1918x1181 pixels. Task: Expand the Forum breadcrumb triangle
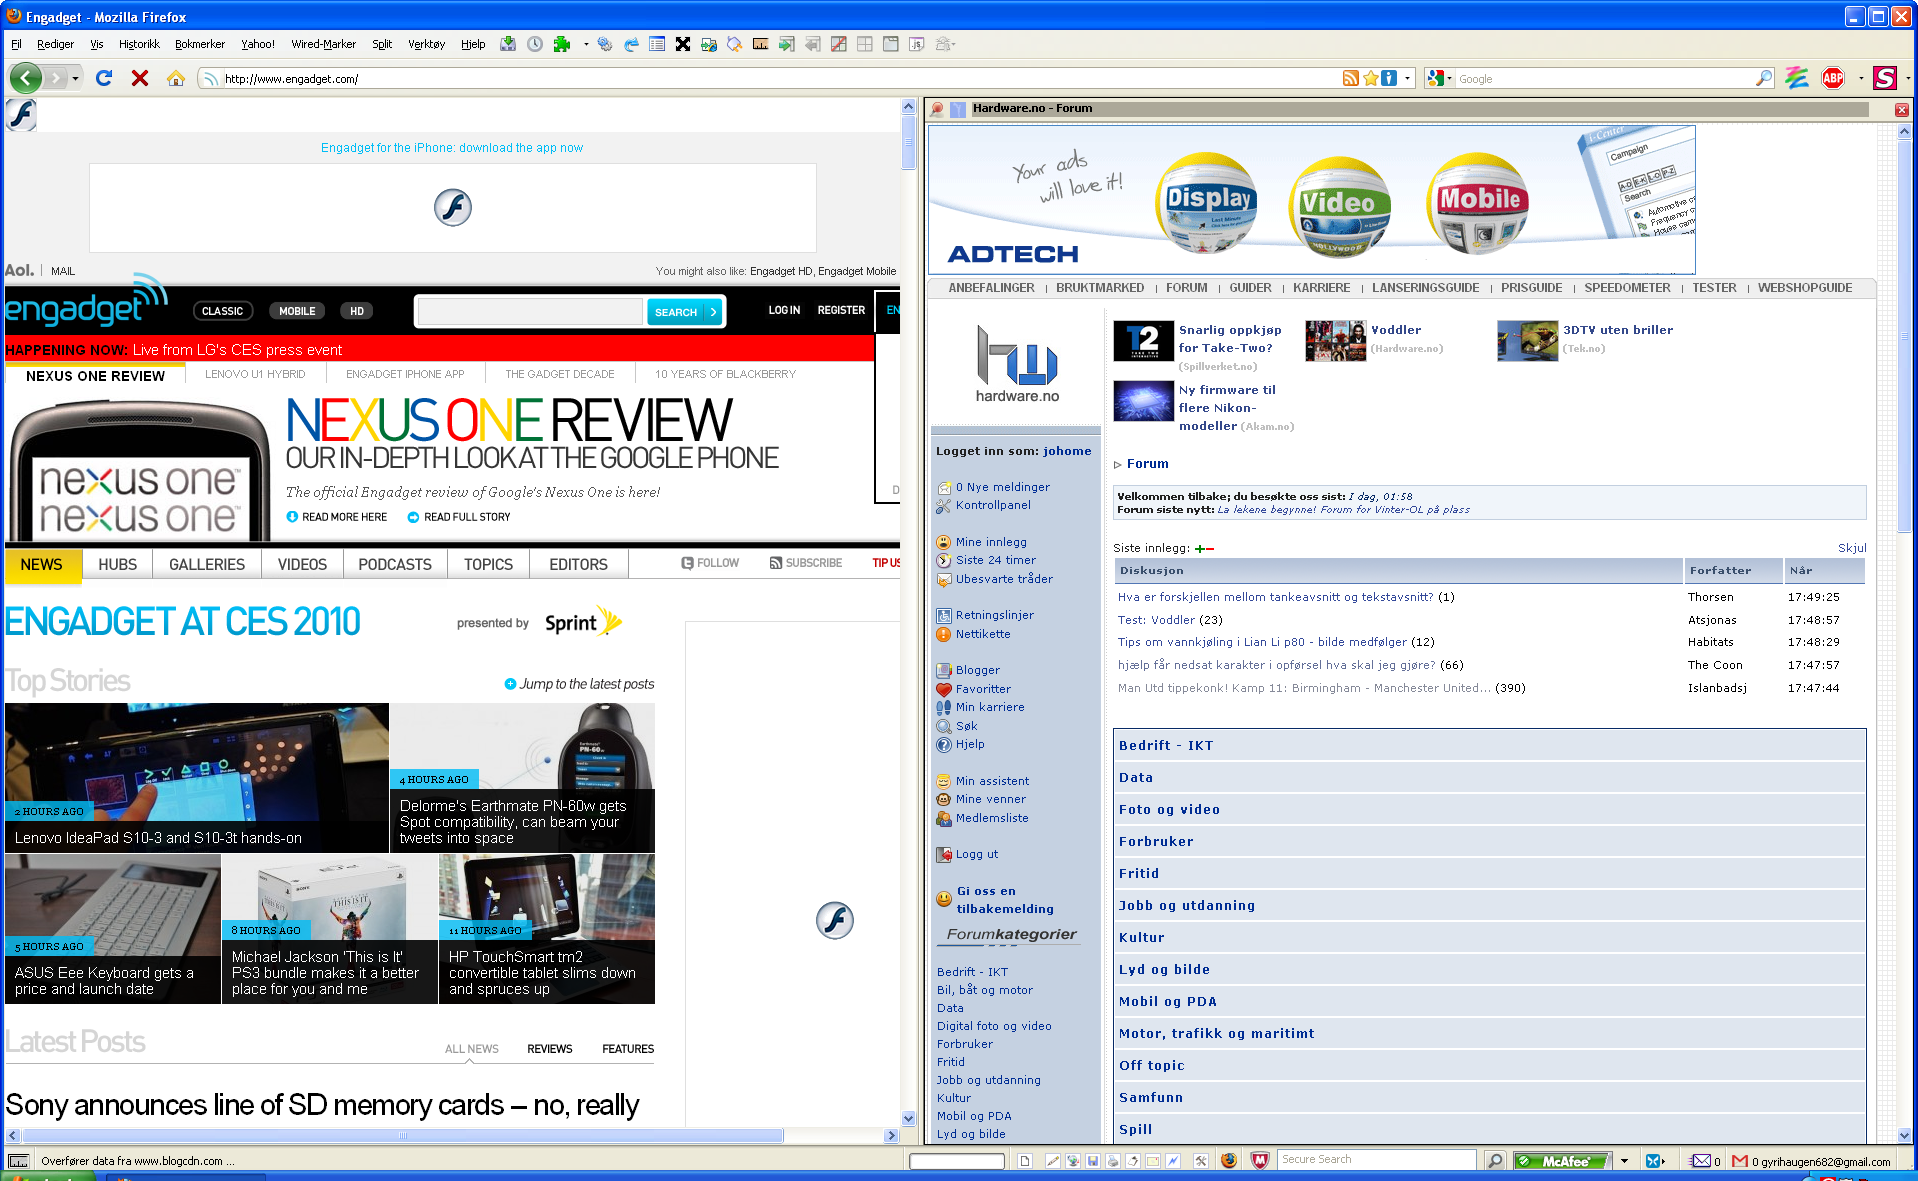(x=1118, y=464)
